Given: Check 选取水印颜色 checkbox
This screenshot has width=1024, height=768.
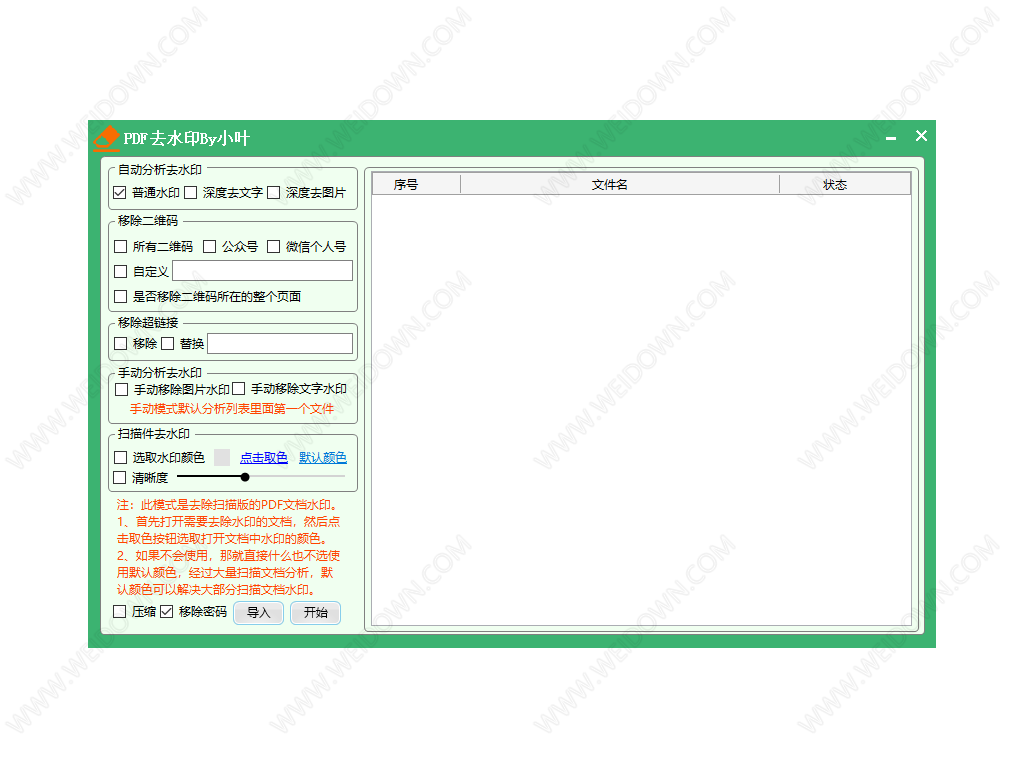Looking at the screenshot, I should pyautogui.click(x=120, y=458).
